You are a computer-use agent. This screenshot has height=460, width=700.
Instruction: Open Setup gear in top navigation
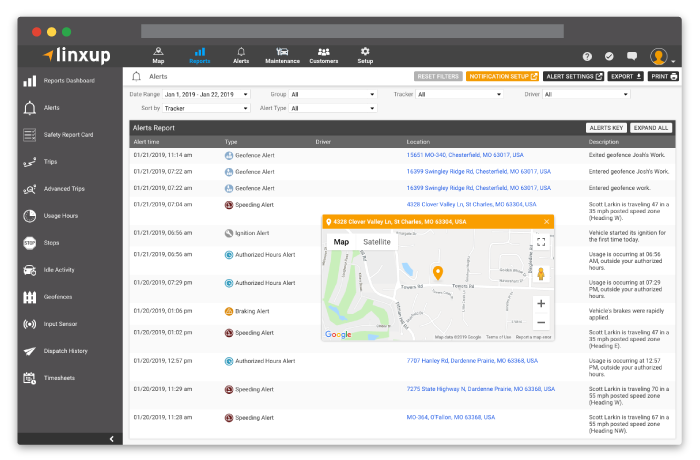point(365,55)
